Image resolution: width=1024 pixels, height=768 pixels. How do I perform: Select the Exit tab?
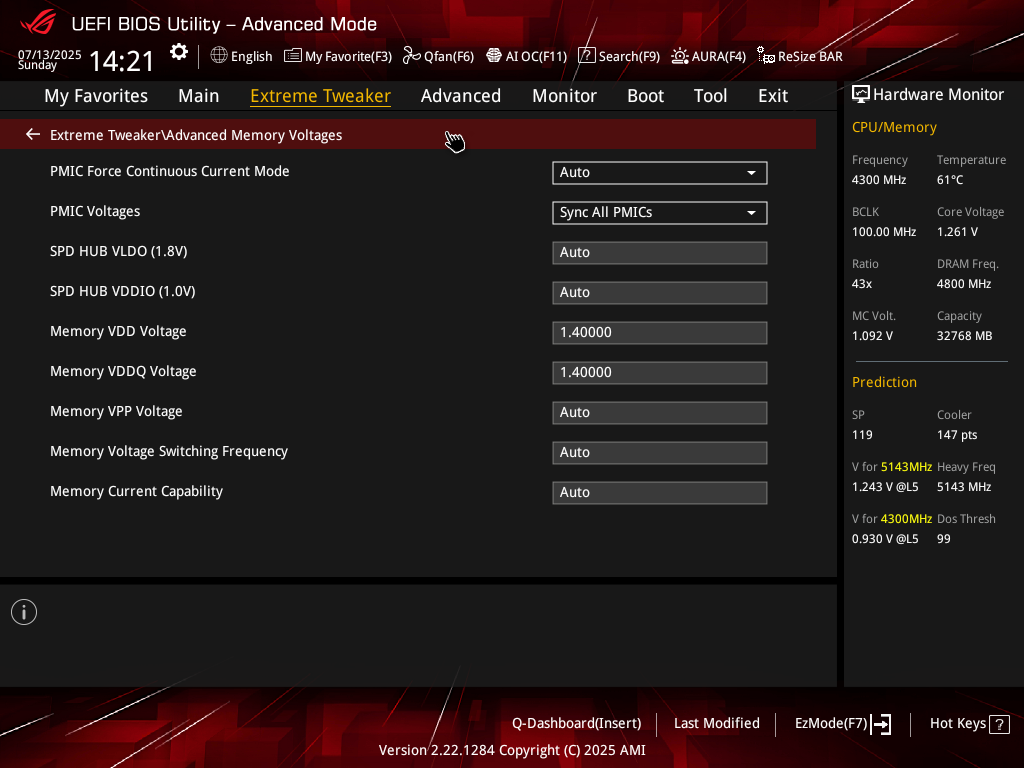click(773, 96)
